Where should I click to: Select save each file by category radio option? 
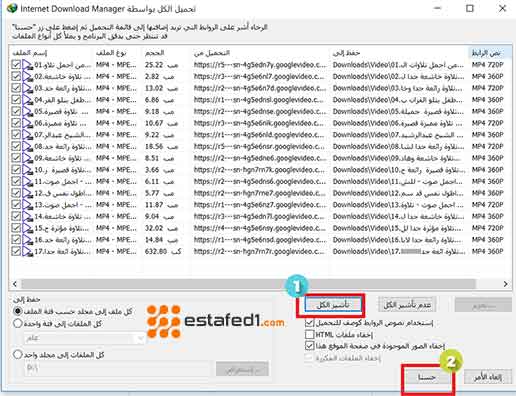click(17, 311)
